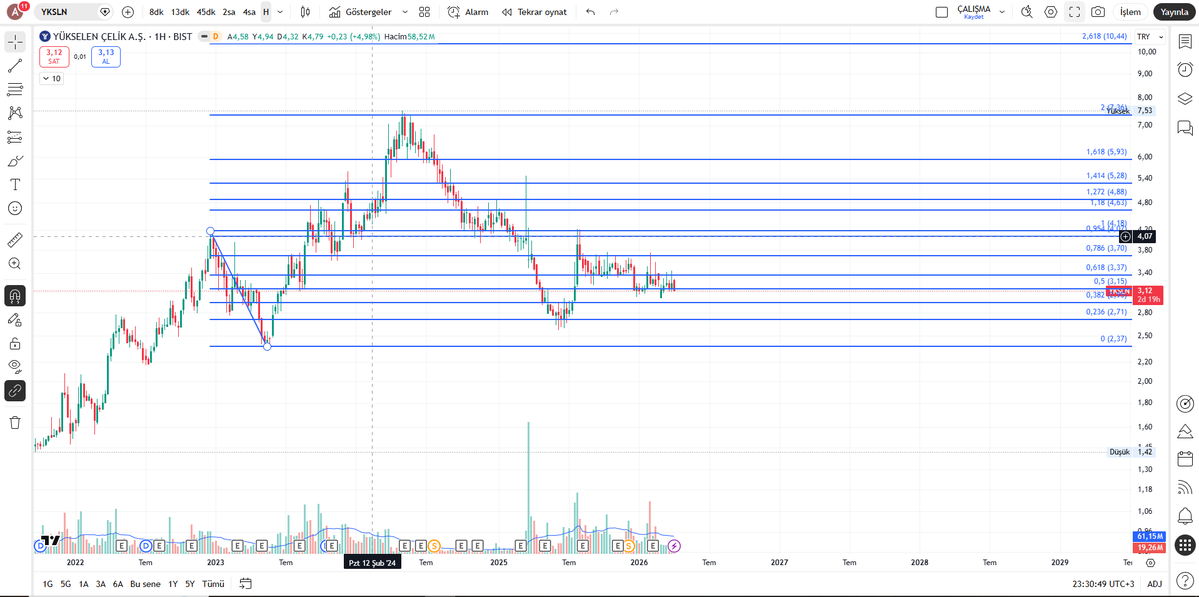The height and width of the screenshot is (597, 1199).
Task: Open the TRY currency dropdown
Action: [x=1150, y=37]
